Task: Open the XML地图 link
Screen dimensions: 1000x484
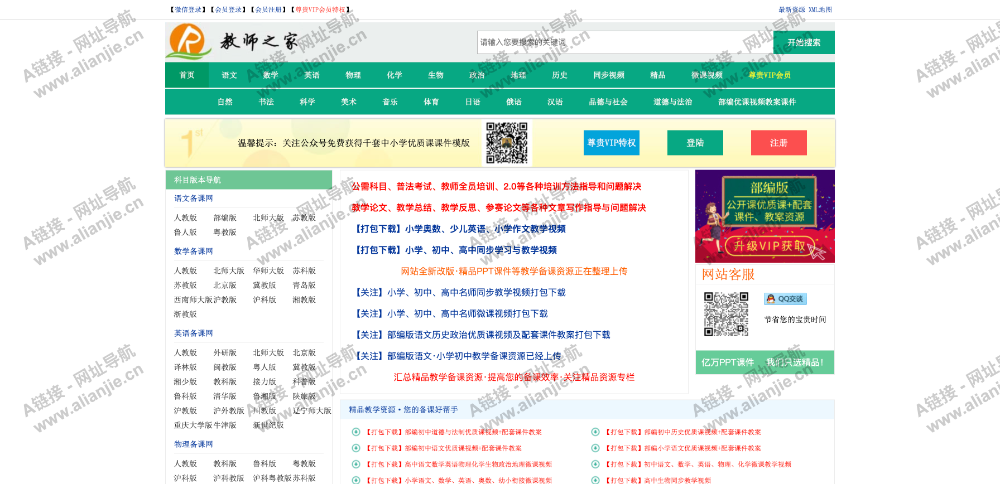Action: click(820, 10)
